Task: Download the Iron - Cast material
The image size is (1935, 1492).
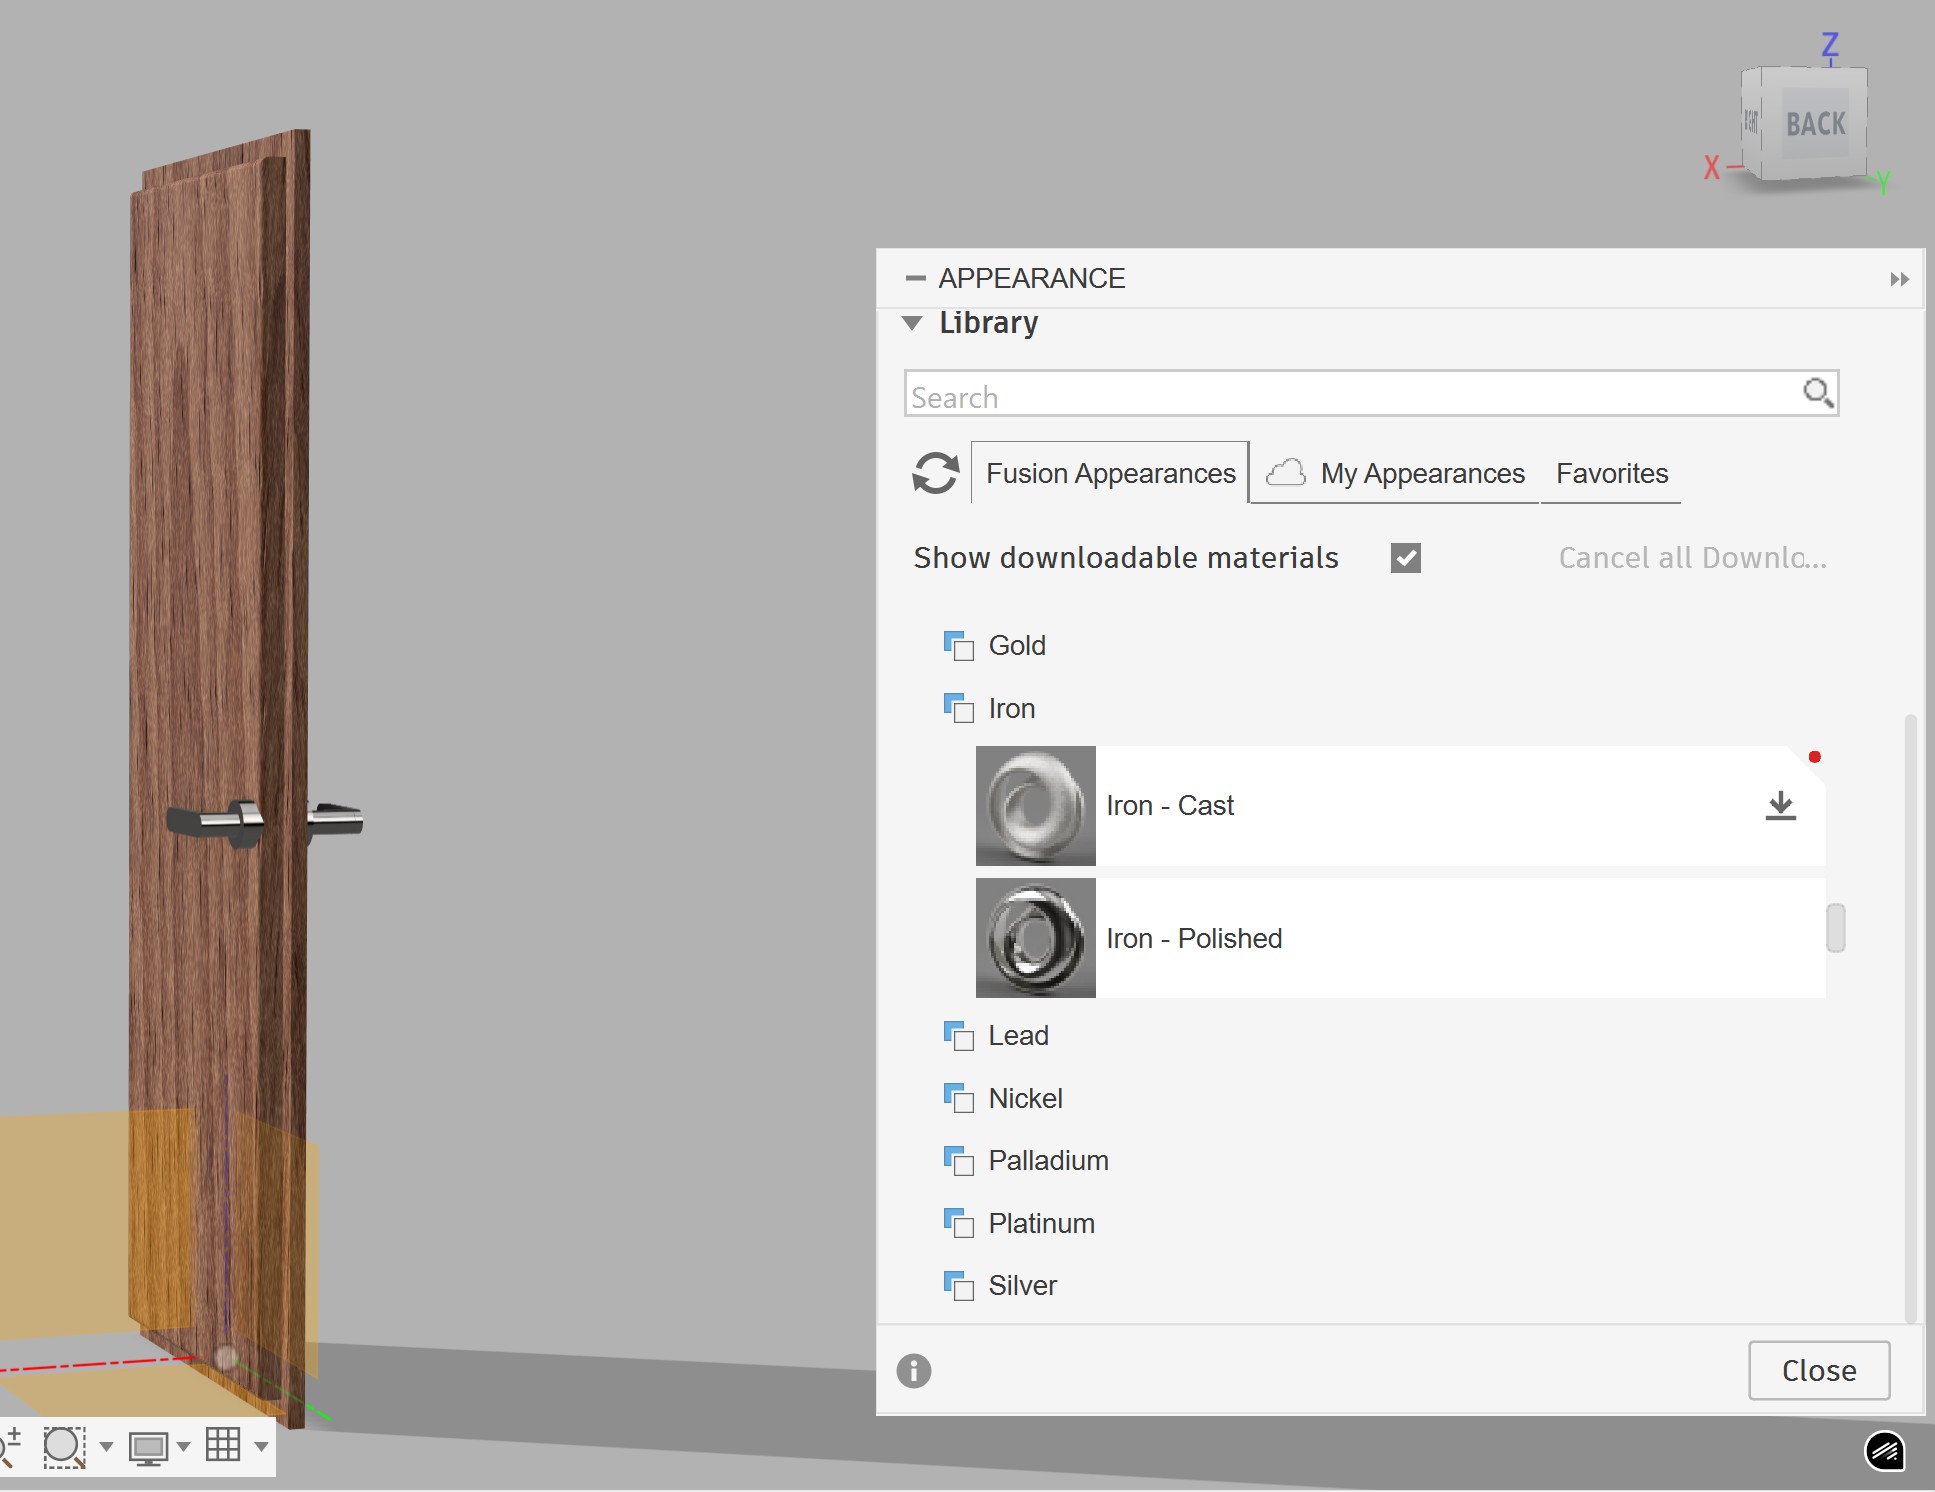Action: tap(1780, 805)
